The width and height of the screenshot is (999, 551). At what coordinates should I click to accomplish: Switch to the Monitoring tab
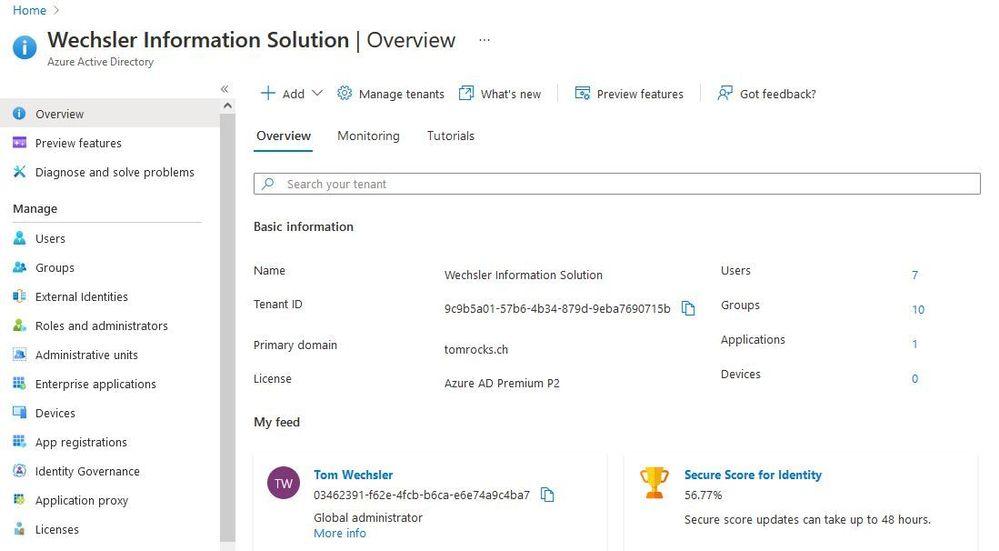coord(368,136)
